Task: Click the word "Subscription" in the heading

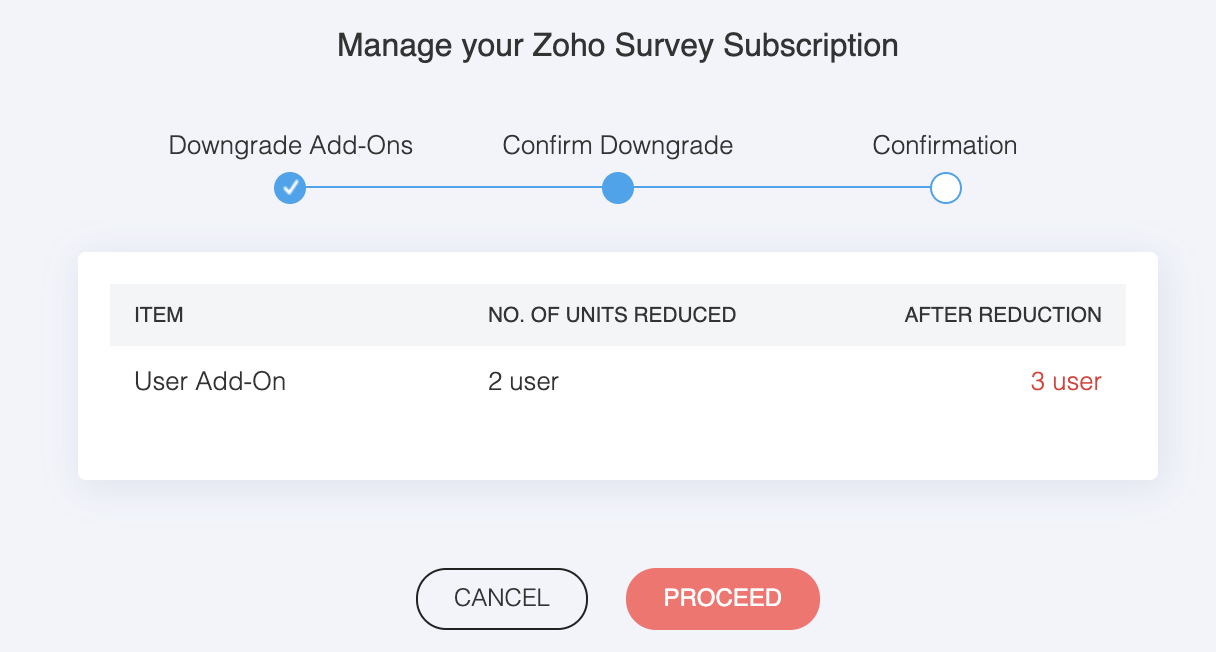Action: (810, 46)
